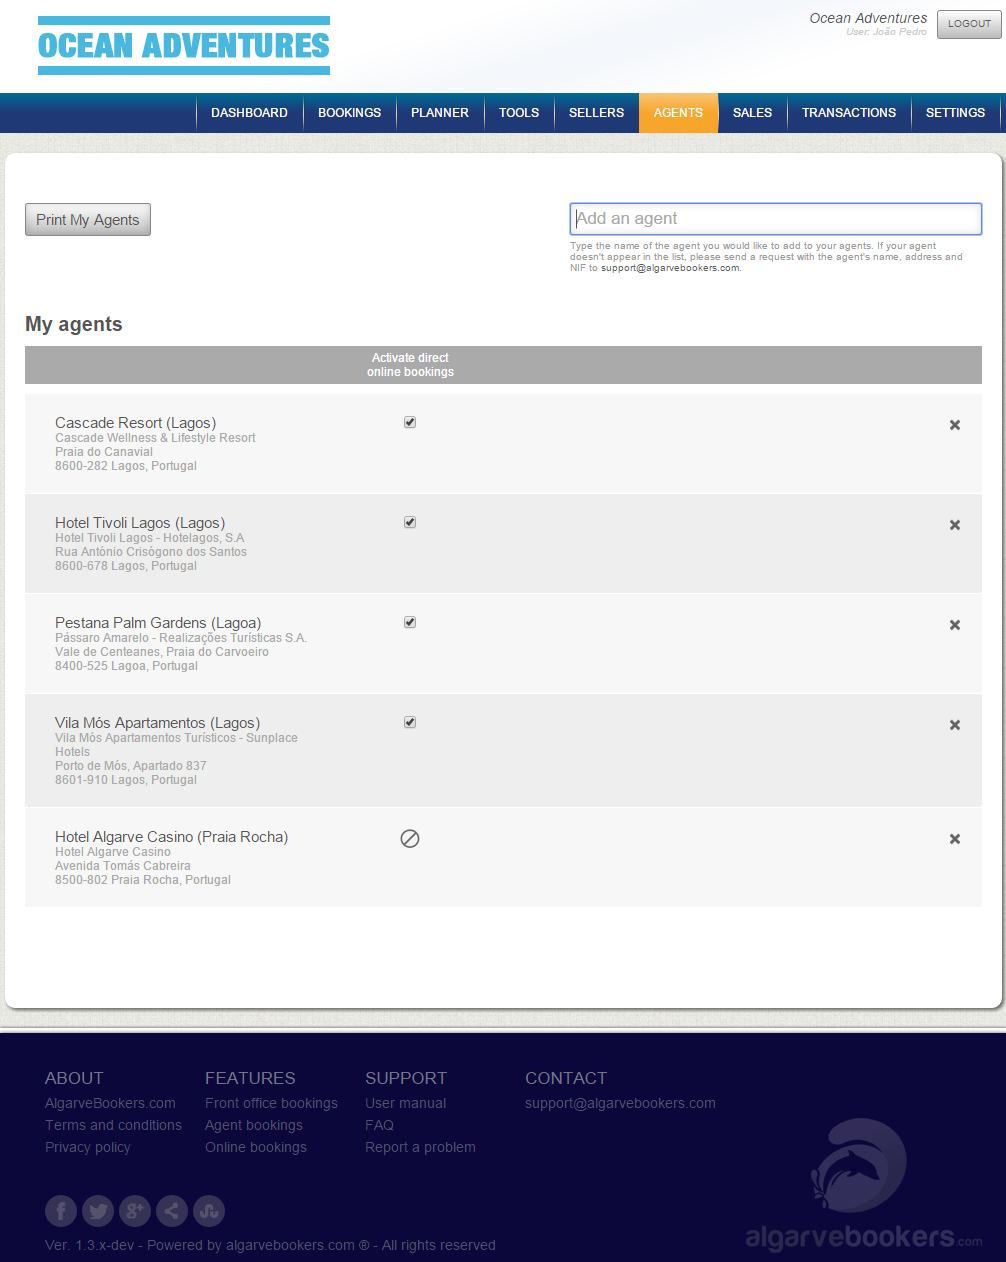The image size is (1006, 1262).
Task: Open the Twitter social icon in footer
Action: pyautogui.click(x=98, y=1211)
